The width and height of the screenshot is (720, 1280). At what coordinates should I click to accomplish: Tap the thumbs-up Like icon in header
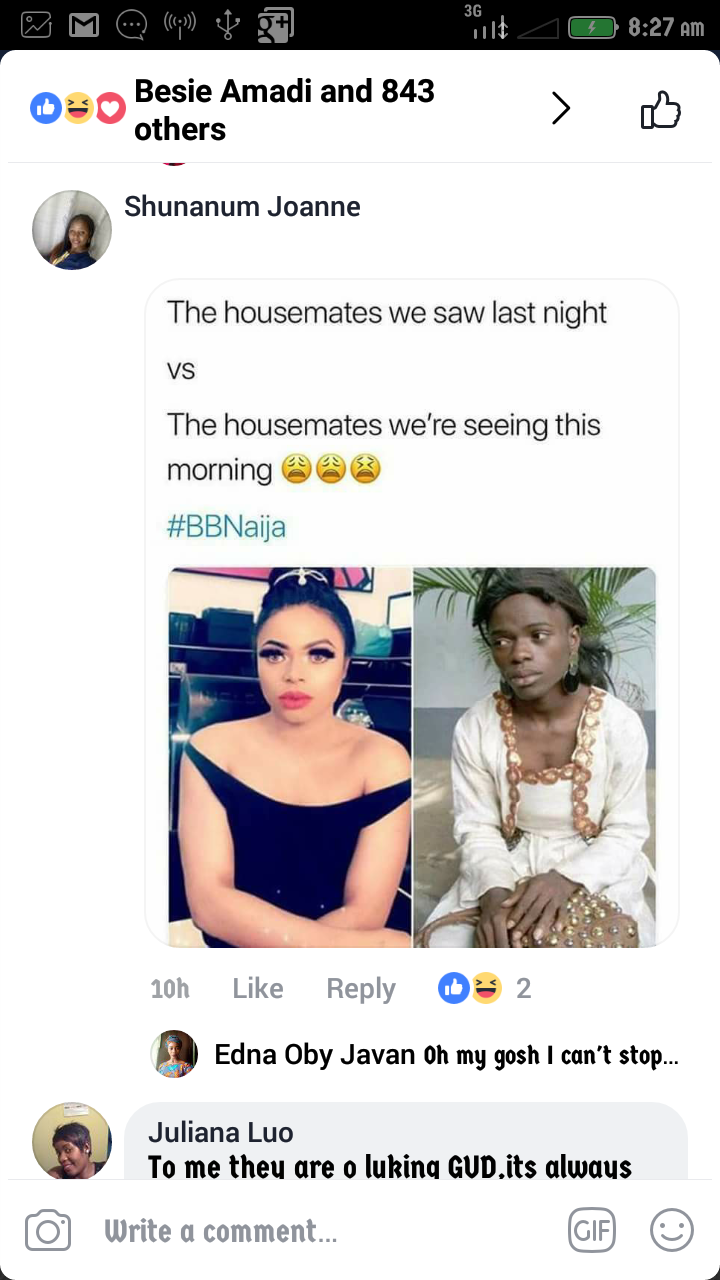click(x=661, y=110)
